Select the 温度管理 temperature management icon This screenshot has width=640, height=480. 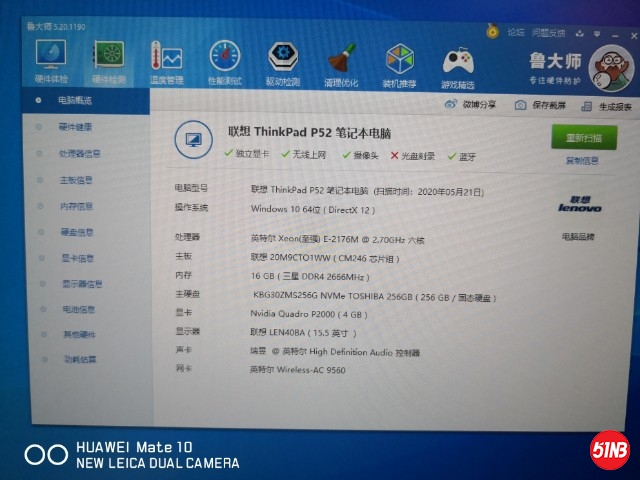tap(166, 60)
